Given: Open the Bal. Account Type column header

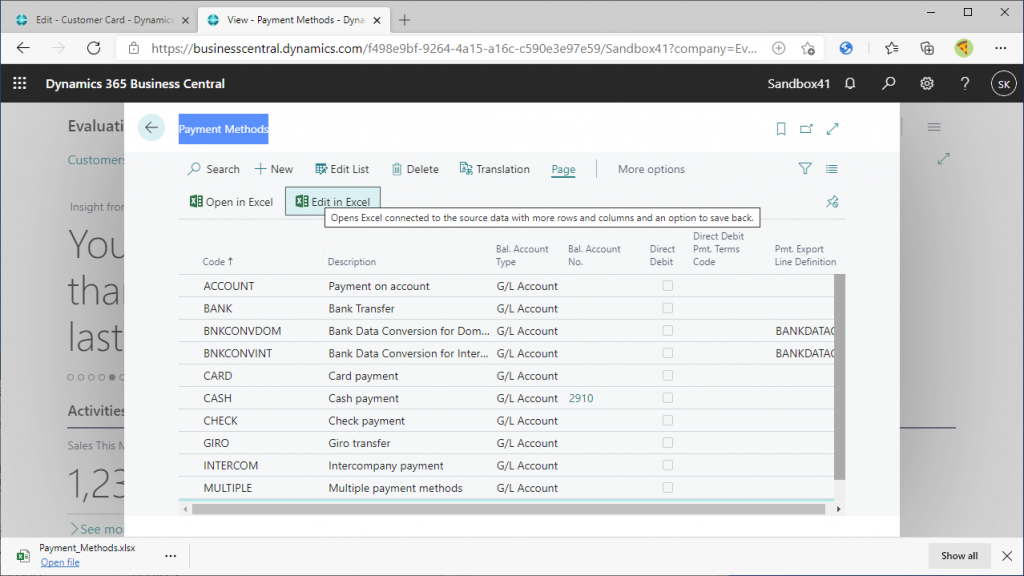Looking at the screenshot, I should [x=522, y=255].
